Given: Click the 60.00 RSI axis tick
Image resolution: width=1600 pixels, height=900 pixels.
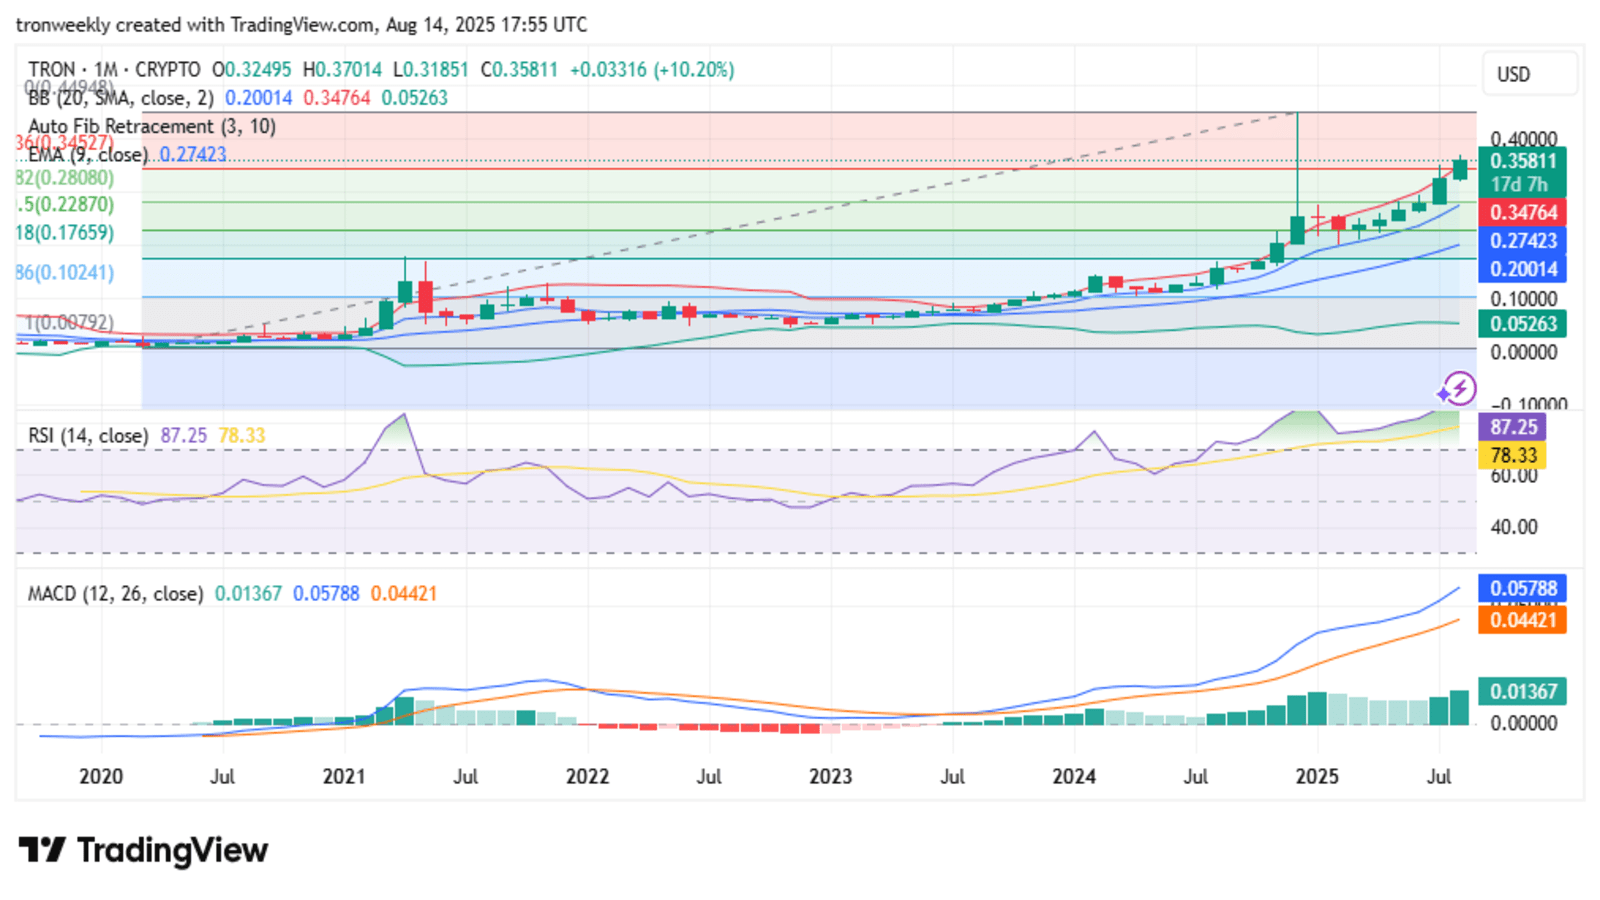Looking at the screenshot, I should (1514, 476).
